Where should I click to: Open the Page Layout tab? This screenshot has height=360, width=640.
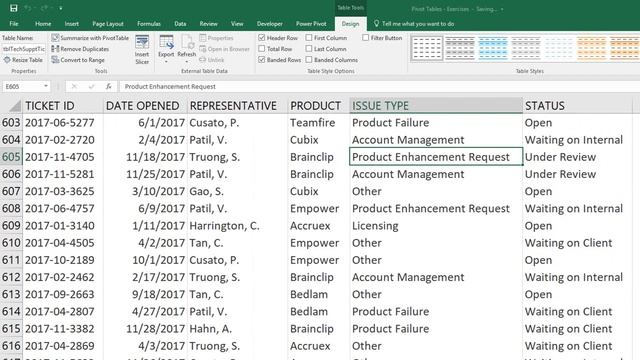coord(108,24)
